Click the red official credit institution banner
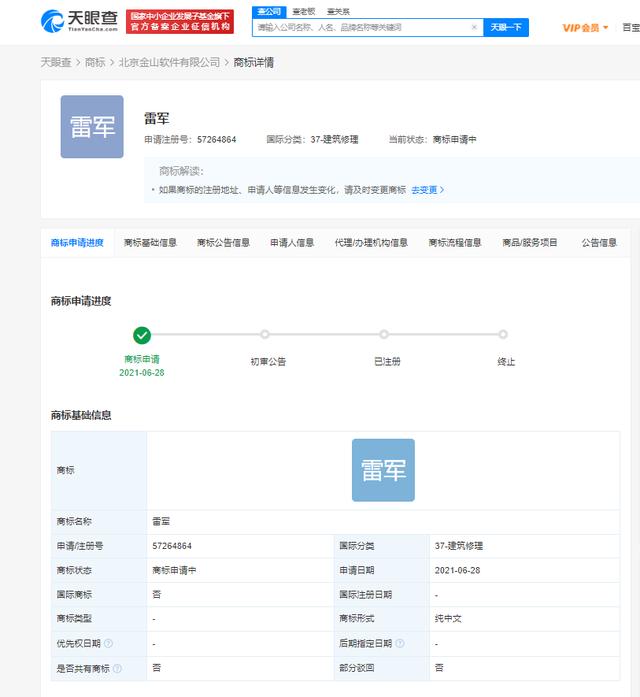This screenshot has height=697, width=640. pyautogui.click(x=180, y=21)
